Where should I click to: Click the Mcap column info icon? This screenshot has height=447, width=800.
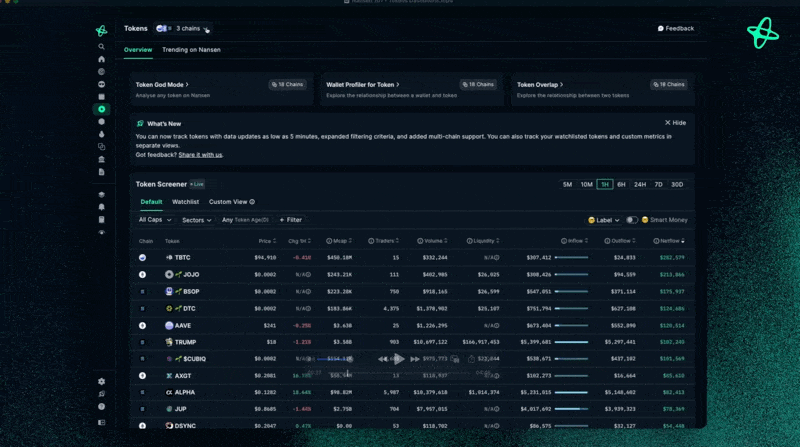click(329, 241)
